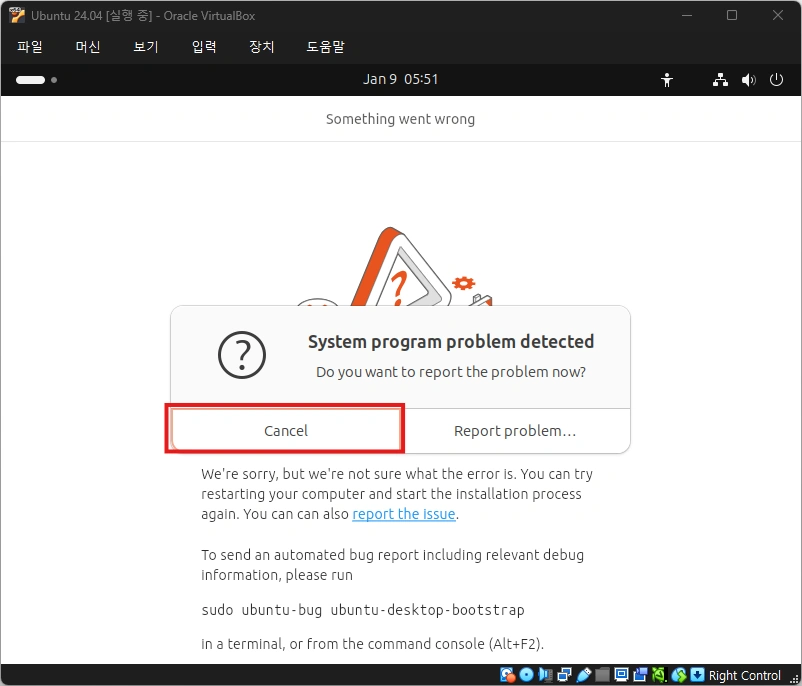The height and width of the screenshot is (686, 802).
Task: Click the VirtualBox display settings icon
Action: point(621,675)
